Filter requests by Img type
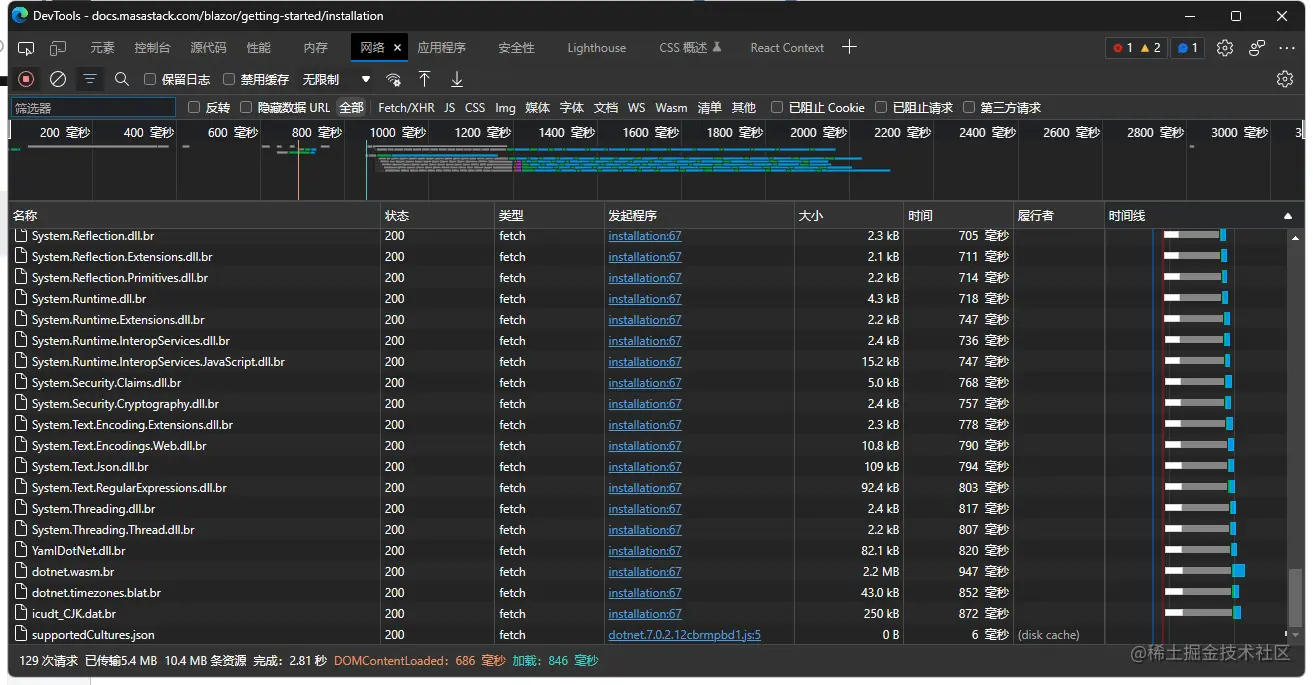The height and width of the screenshot is (685, 1313). [x=506, y=107]
